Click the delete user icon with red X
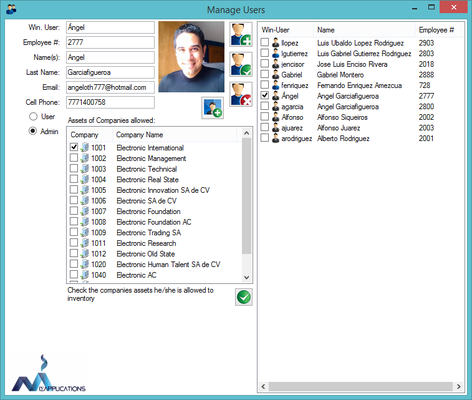Viewport: 472px width, 400px height. point(241,94)
